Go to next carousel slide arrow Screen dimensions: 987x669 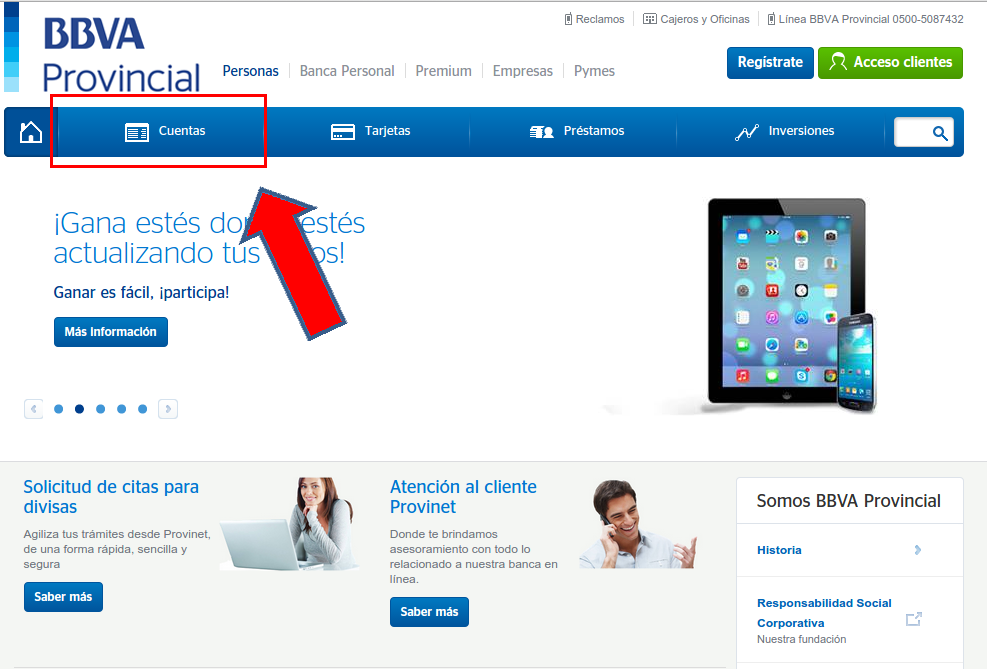[167, 409]
